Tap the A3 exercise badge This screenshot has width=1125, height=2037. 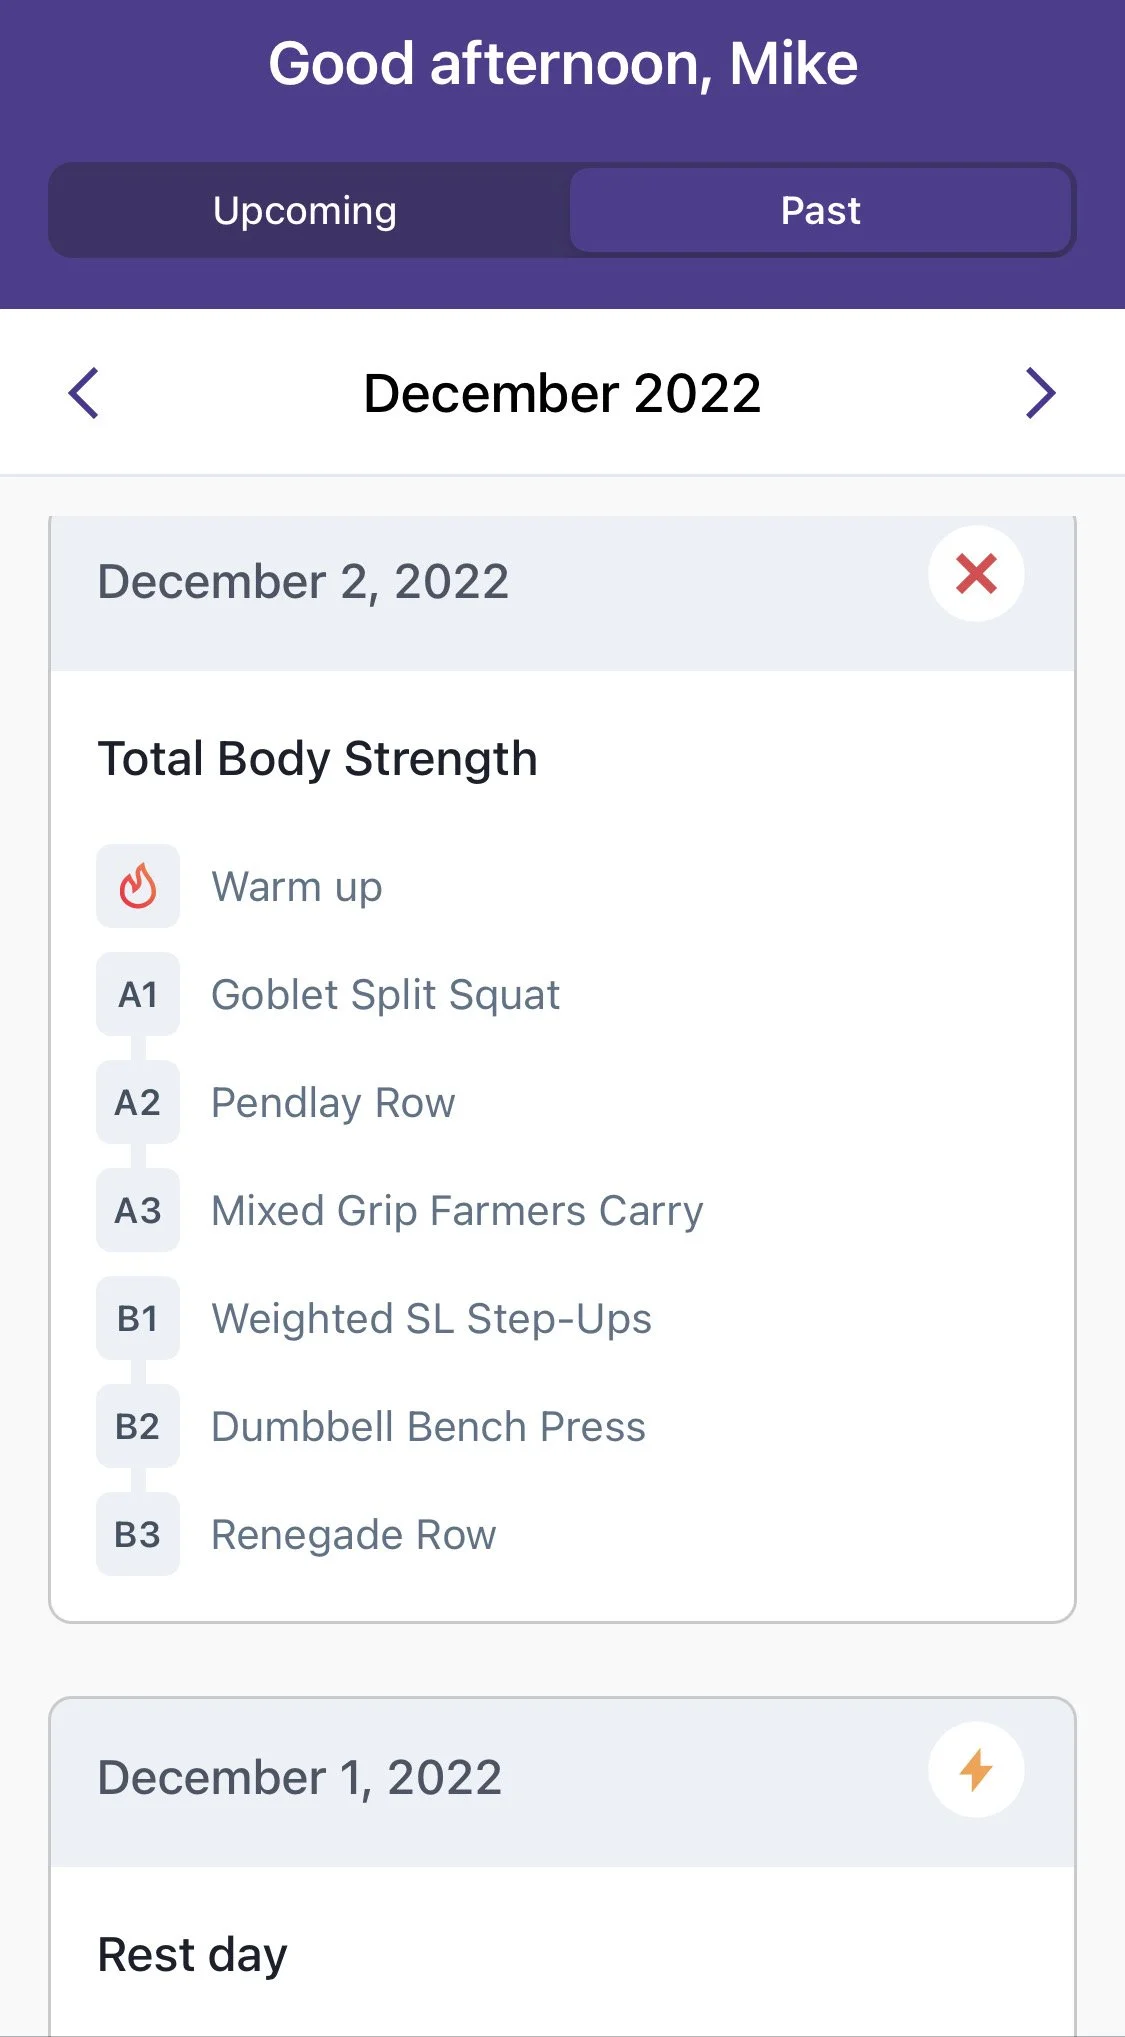(138, 1210)
